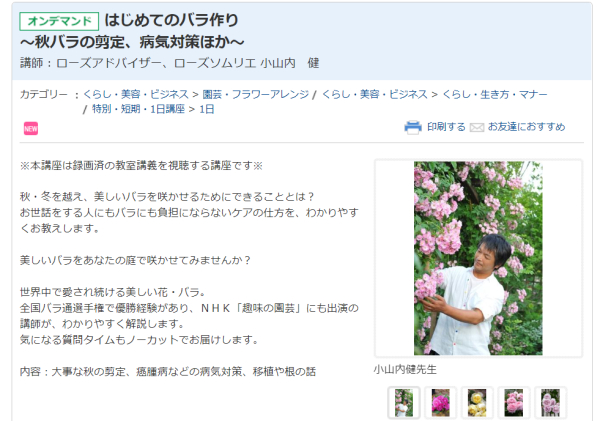Select the yellow rose thumbnail

click(477, 403)
